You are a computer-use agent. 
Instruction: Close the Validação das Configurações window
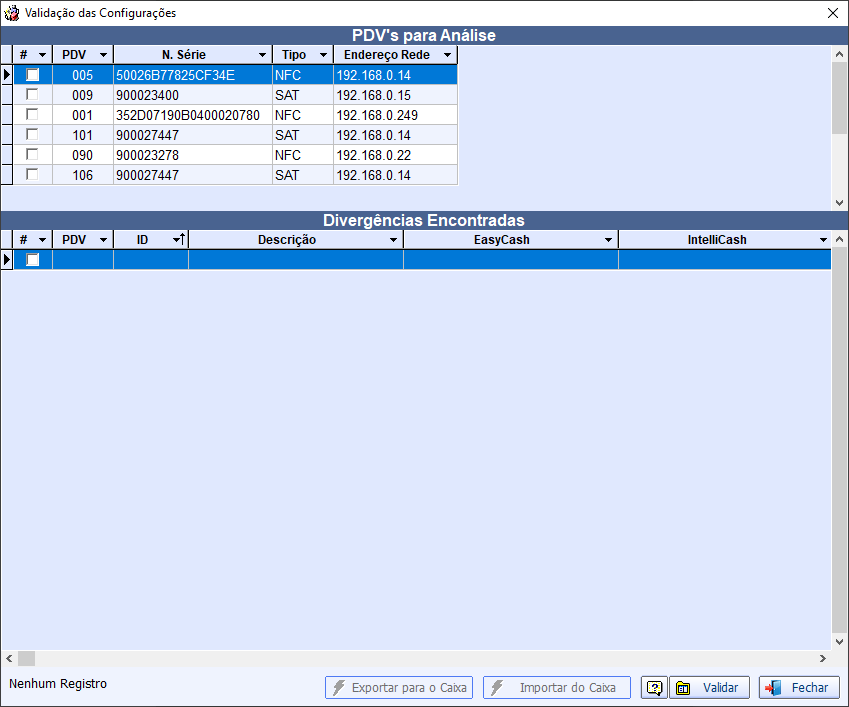832,13
